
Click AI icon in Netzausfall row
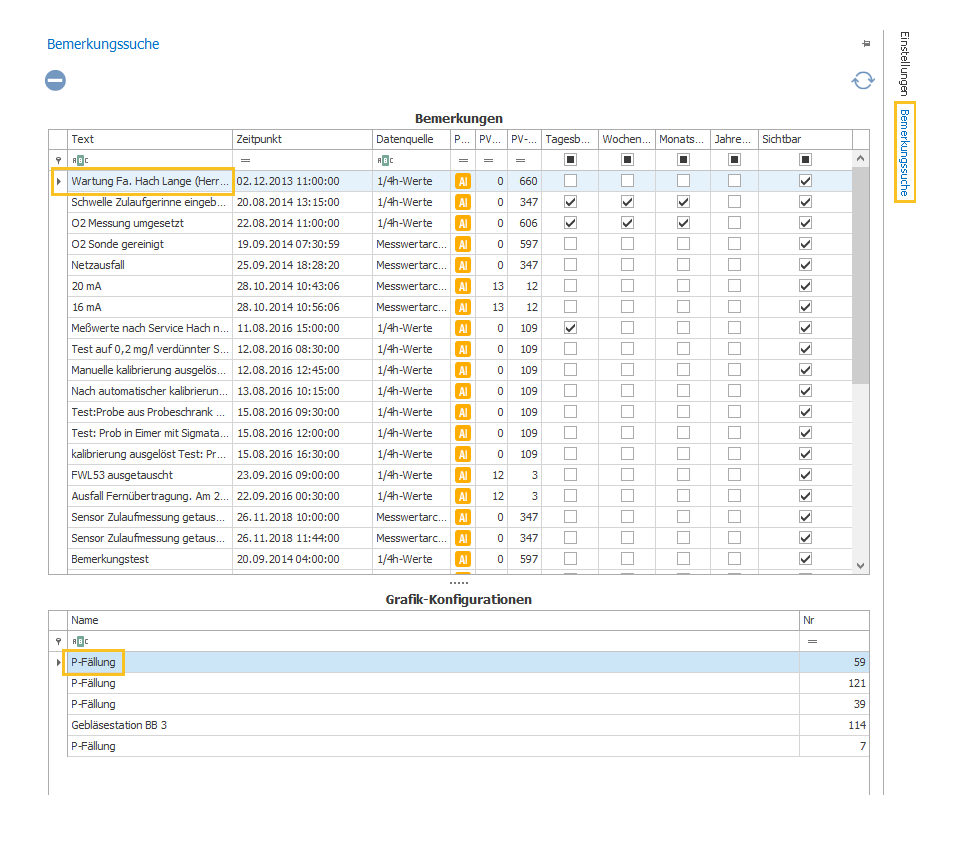point(463,265)
